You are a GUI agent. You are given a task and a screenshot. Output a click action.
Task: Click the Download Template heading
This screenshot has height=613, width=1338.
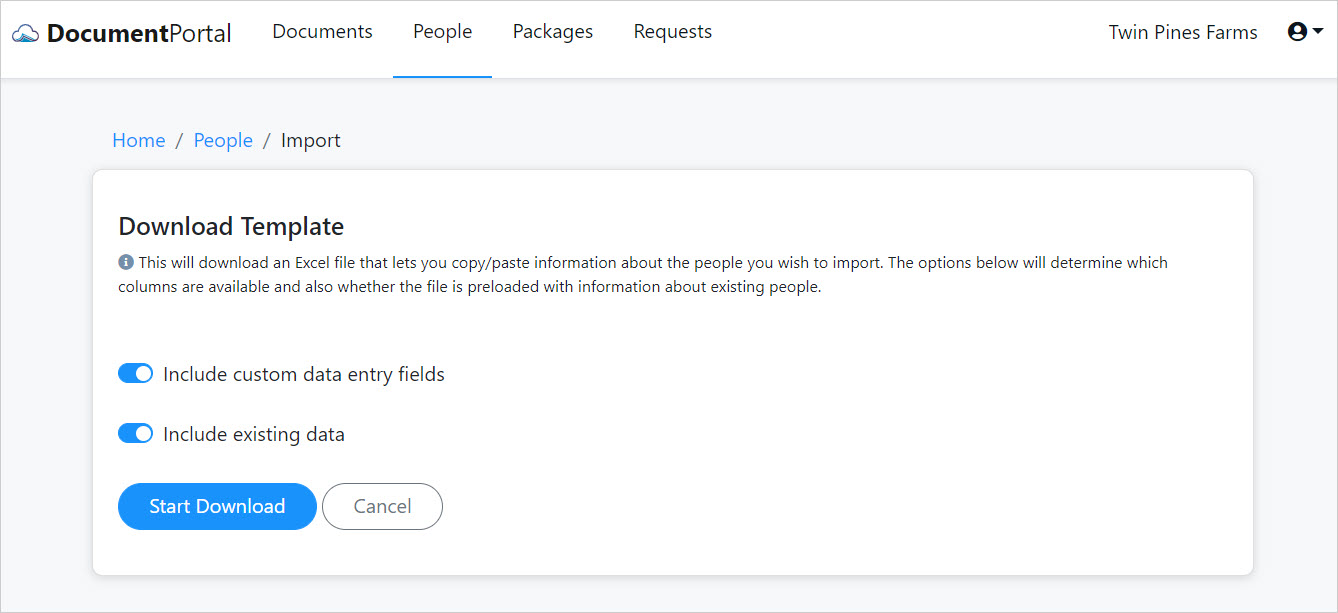pos(231,226)
